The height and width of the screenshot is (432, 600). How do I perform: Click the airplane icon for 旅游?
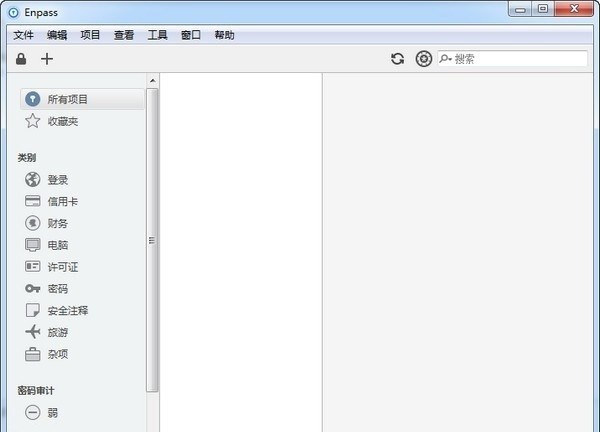33,332
